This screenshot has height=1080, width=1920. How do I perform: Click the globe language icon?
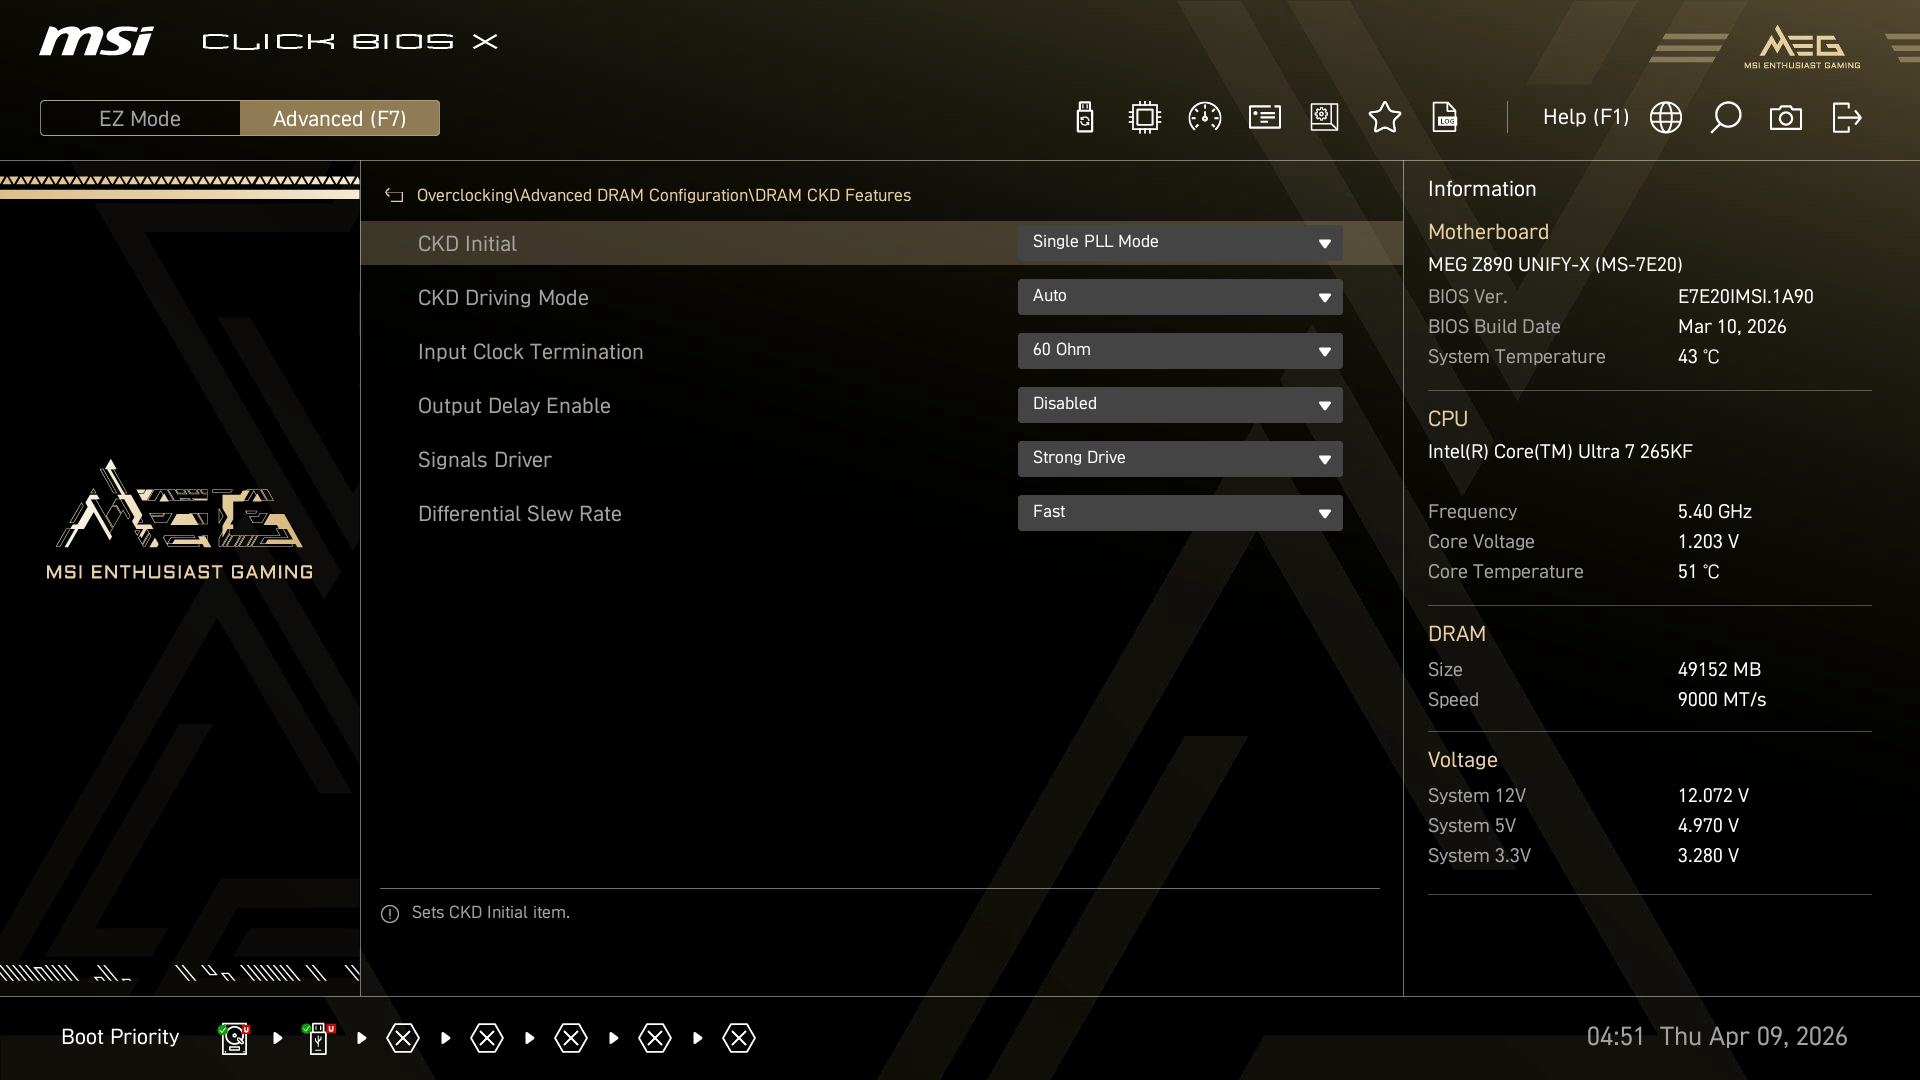tap(1665, 118)
